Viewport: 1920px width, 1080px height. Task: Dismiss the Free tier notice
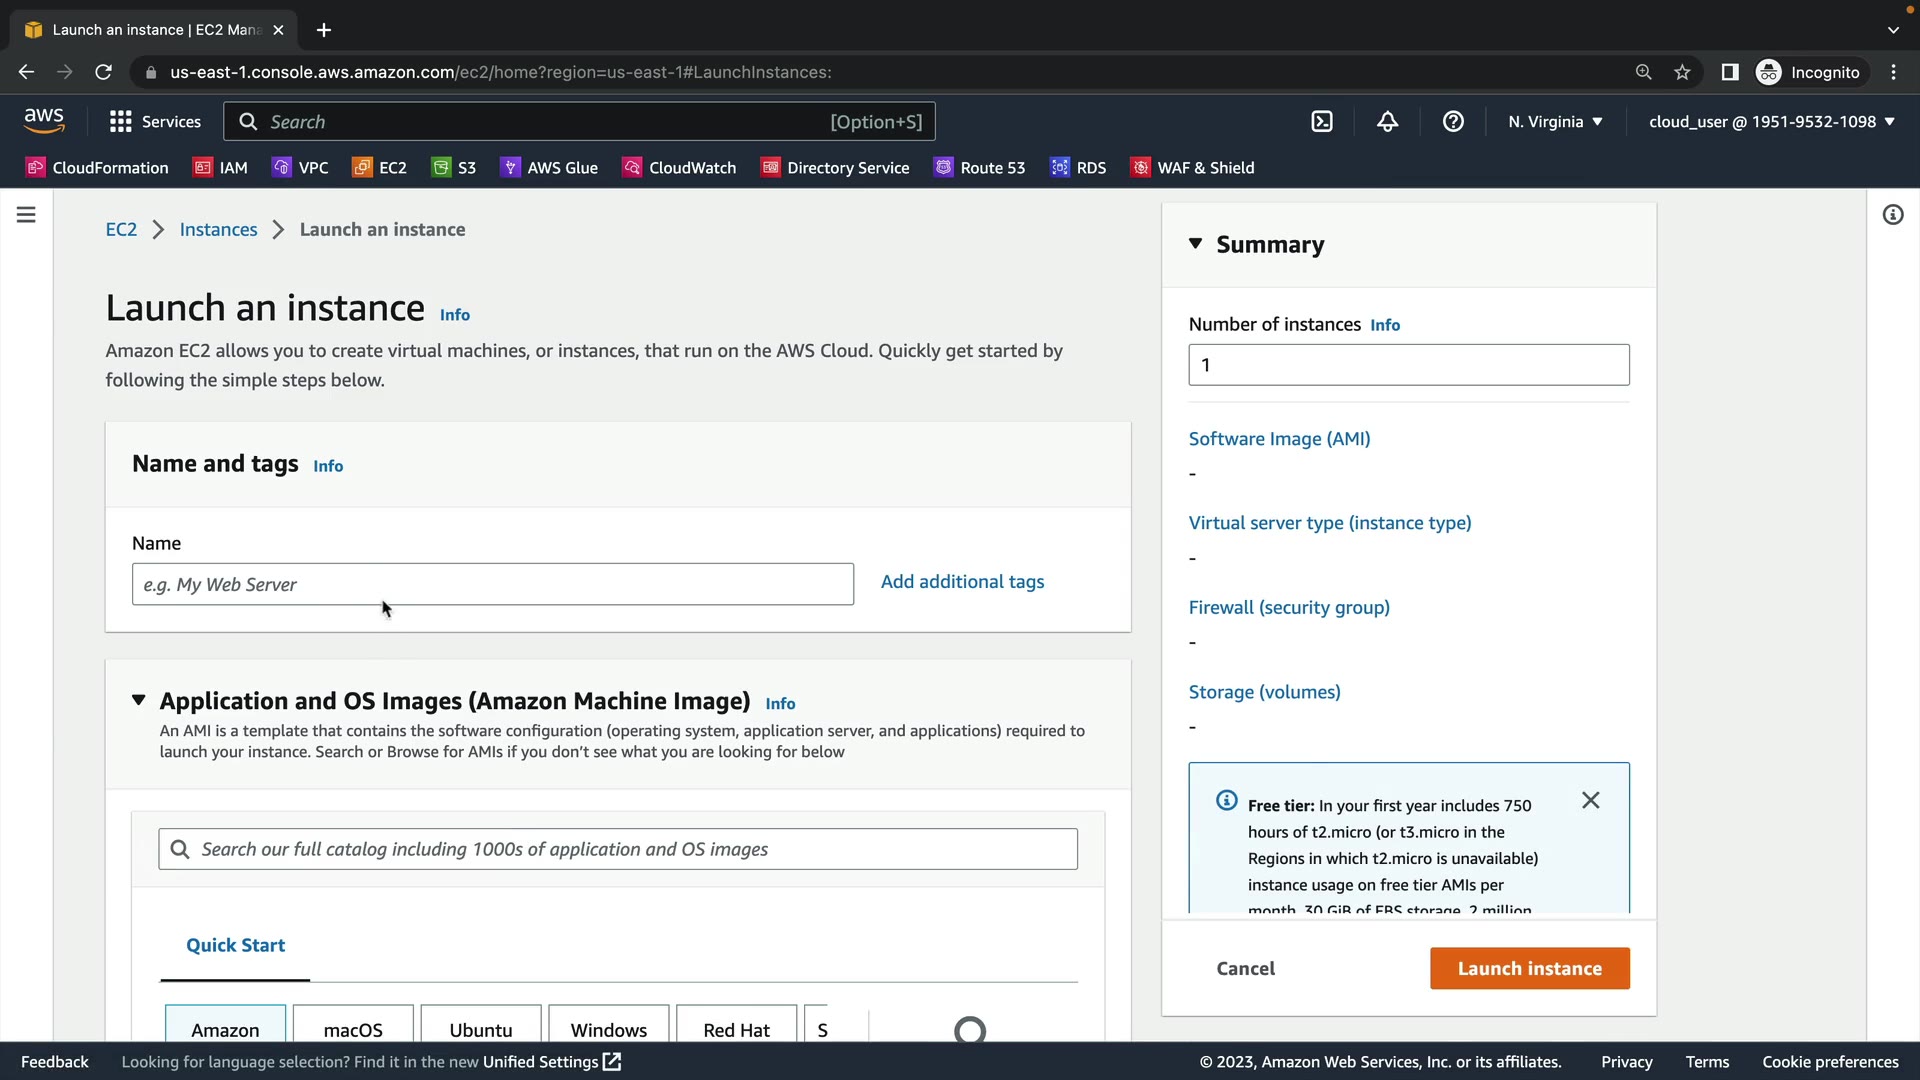[x=1590, y=800]
